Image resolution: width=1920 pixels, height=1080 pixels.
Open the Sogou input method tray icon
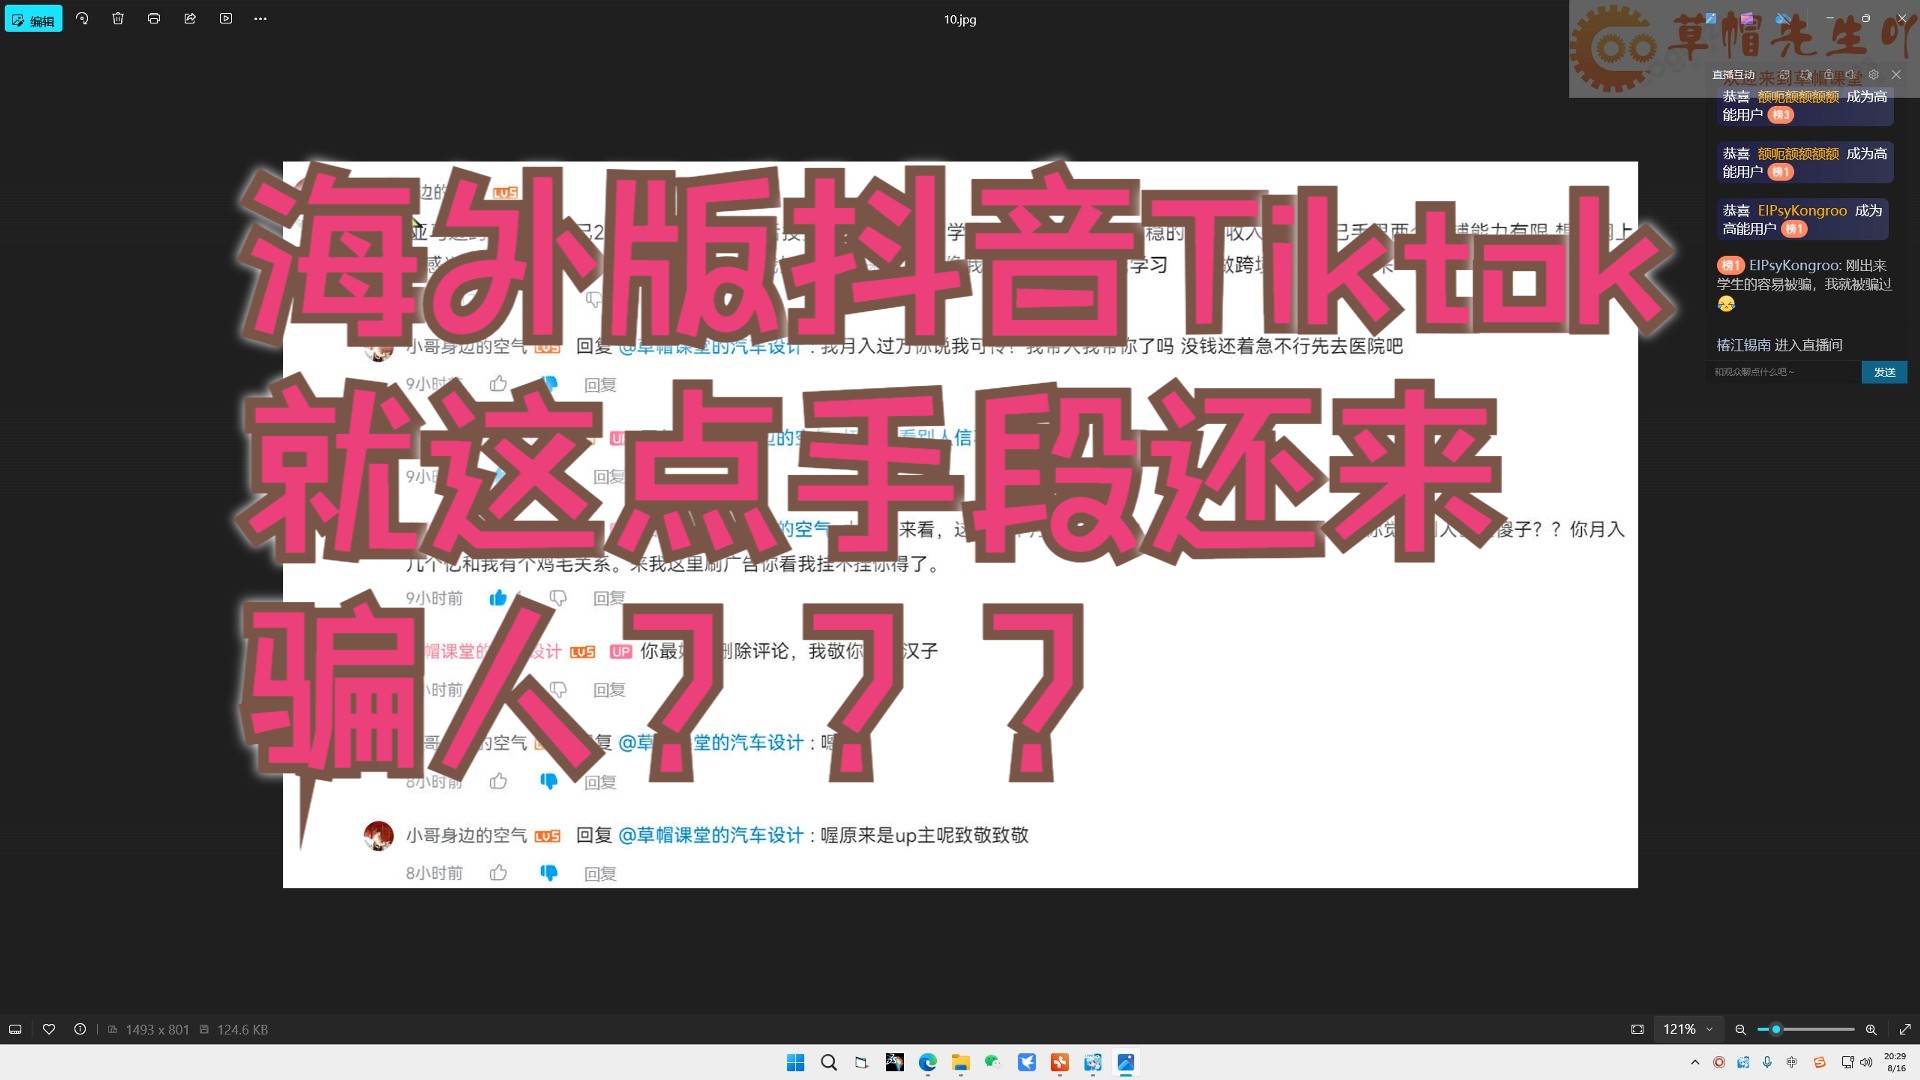[1820, 1062]
